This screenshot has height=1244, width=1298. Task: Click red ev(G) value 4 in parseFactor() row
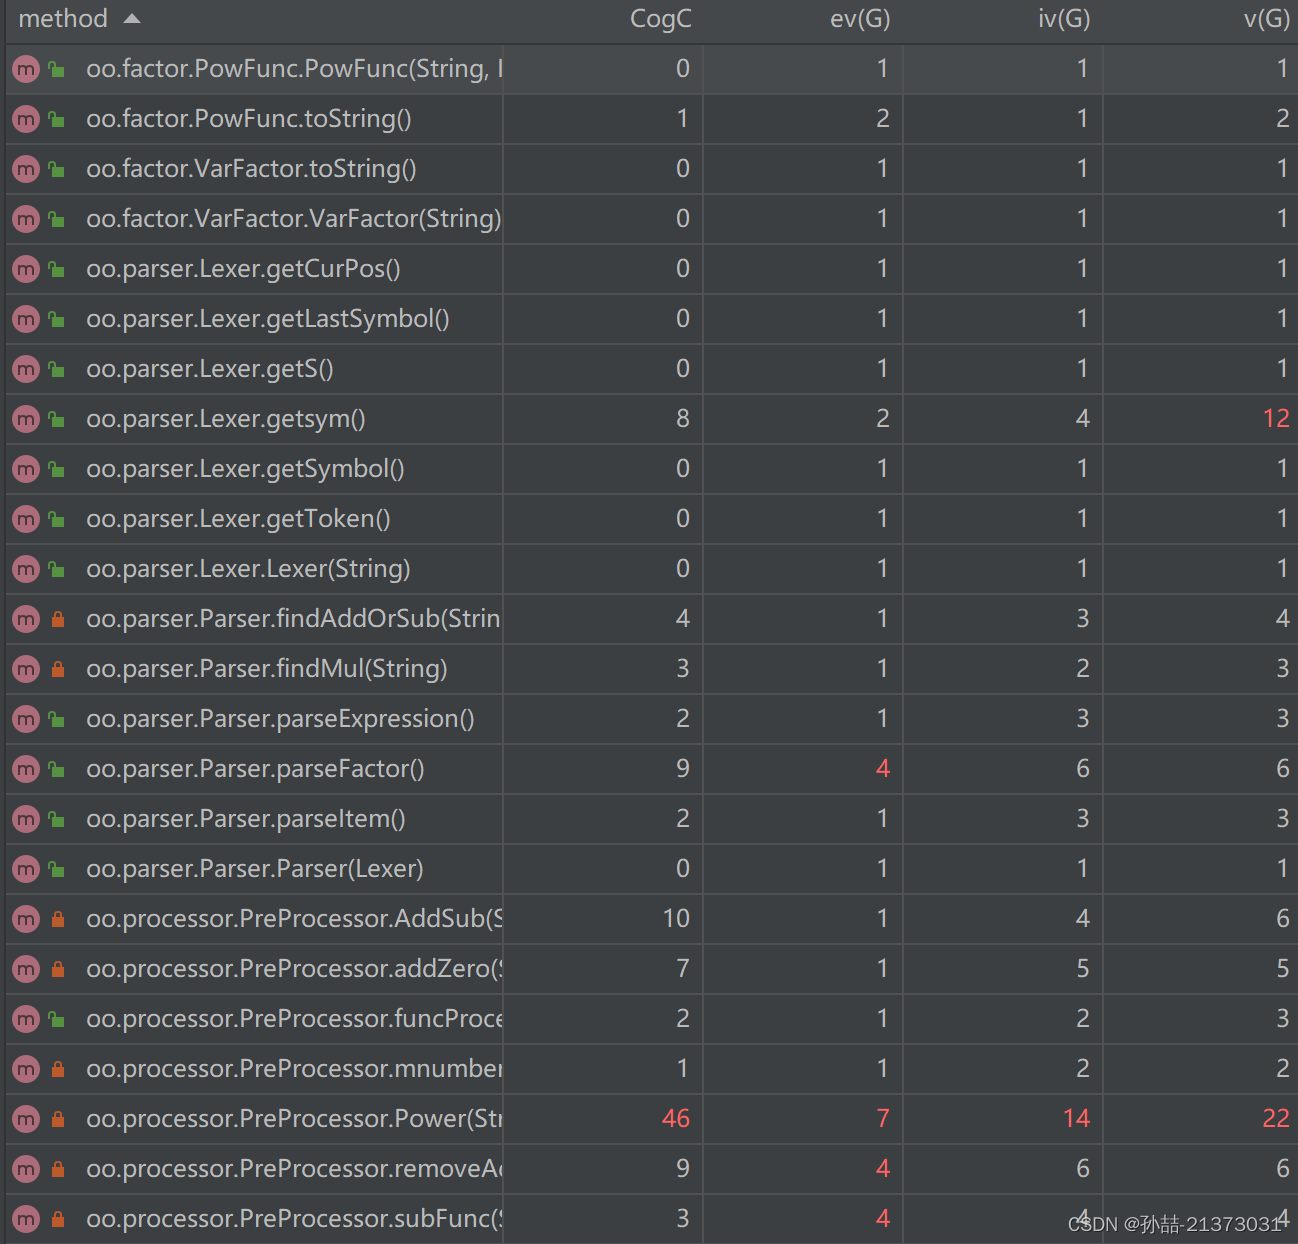(x=883, y=769)
